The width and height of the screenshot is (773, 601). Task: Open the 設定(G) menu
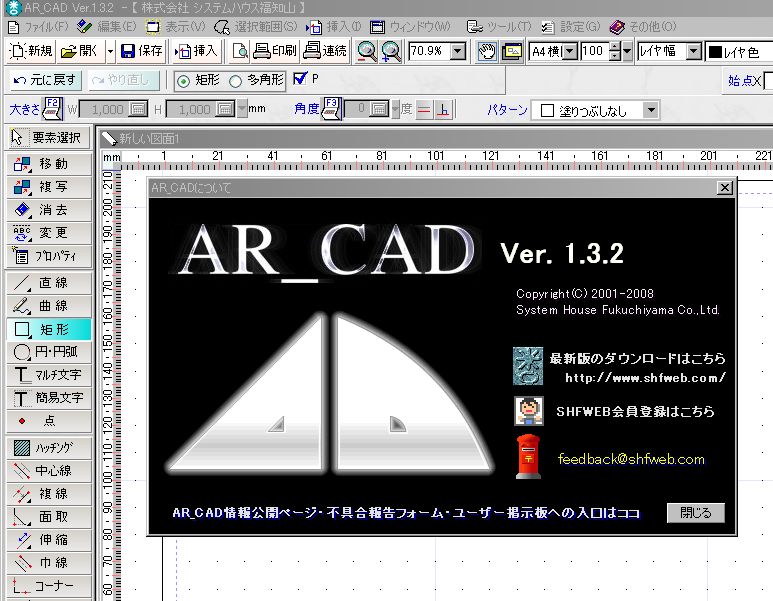[x=571, y=27]
